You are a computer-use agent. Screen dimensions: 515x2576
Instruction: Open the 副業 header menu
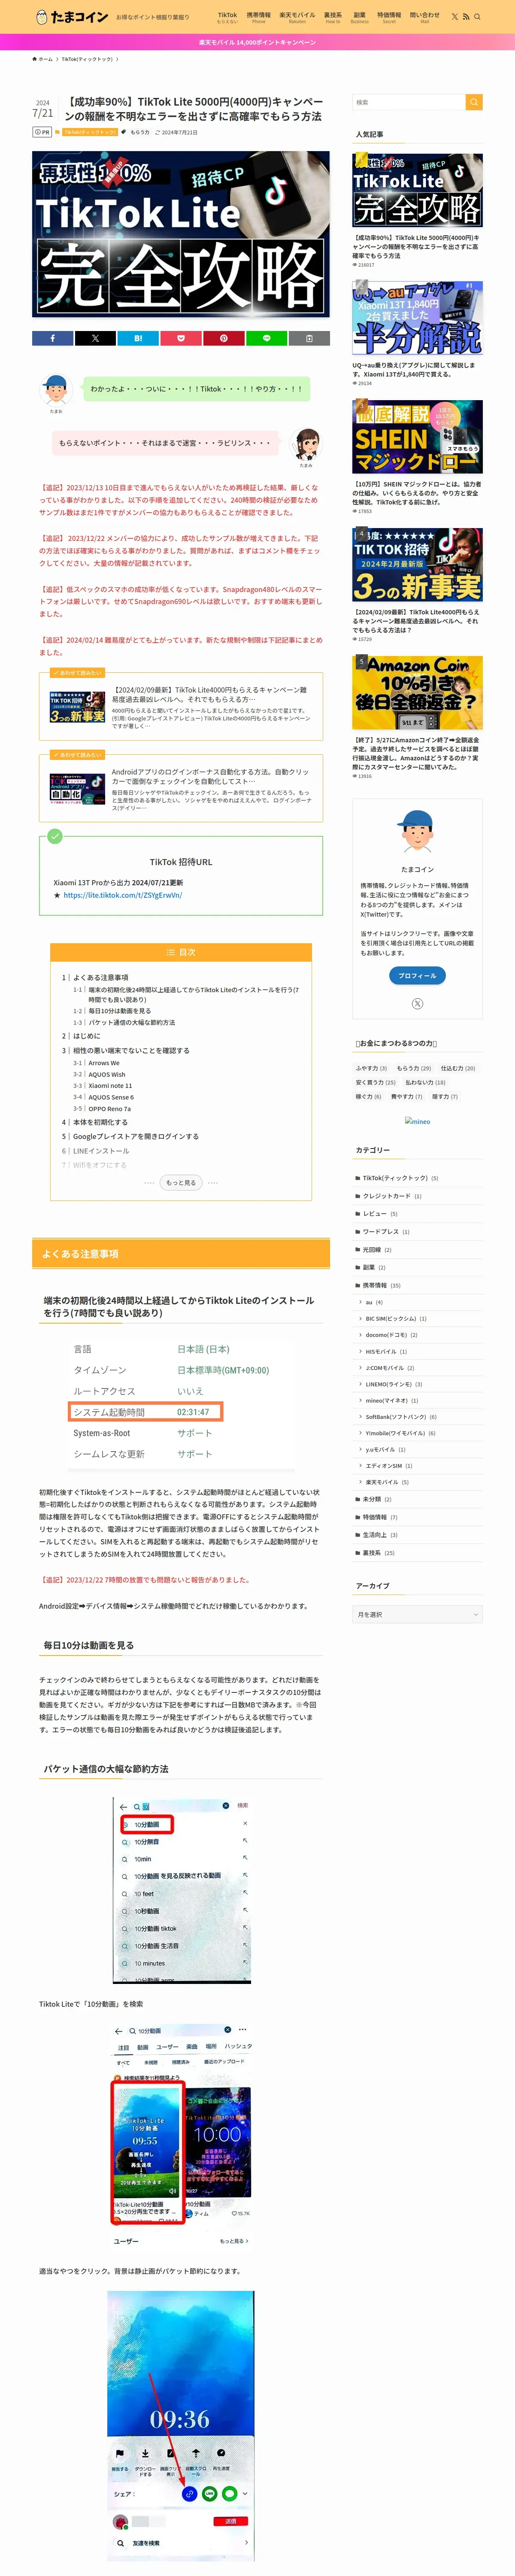point(359,17)
